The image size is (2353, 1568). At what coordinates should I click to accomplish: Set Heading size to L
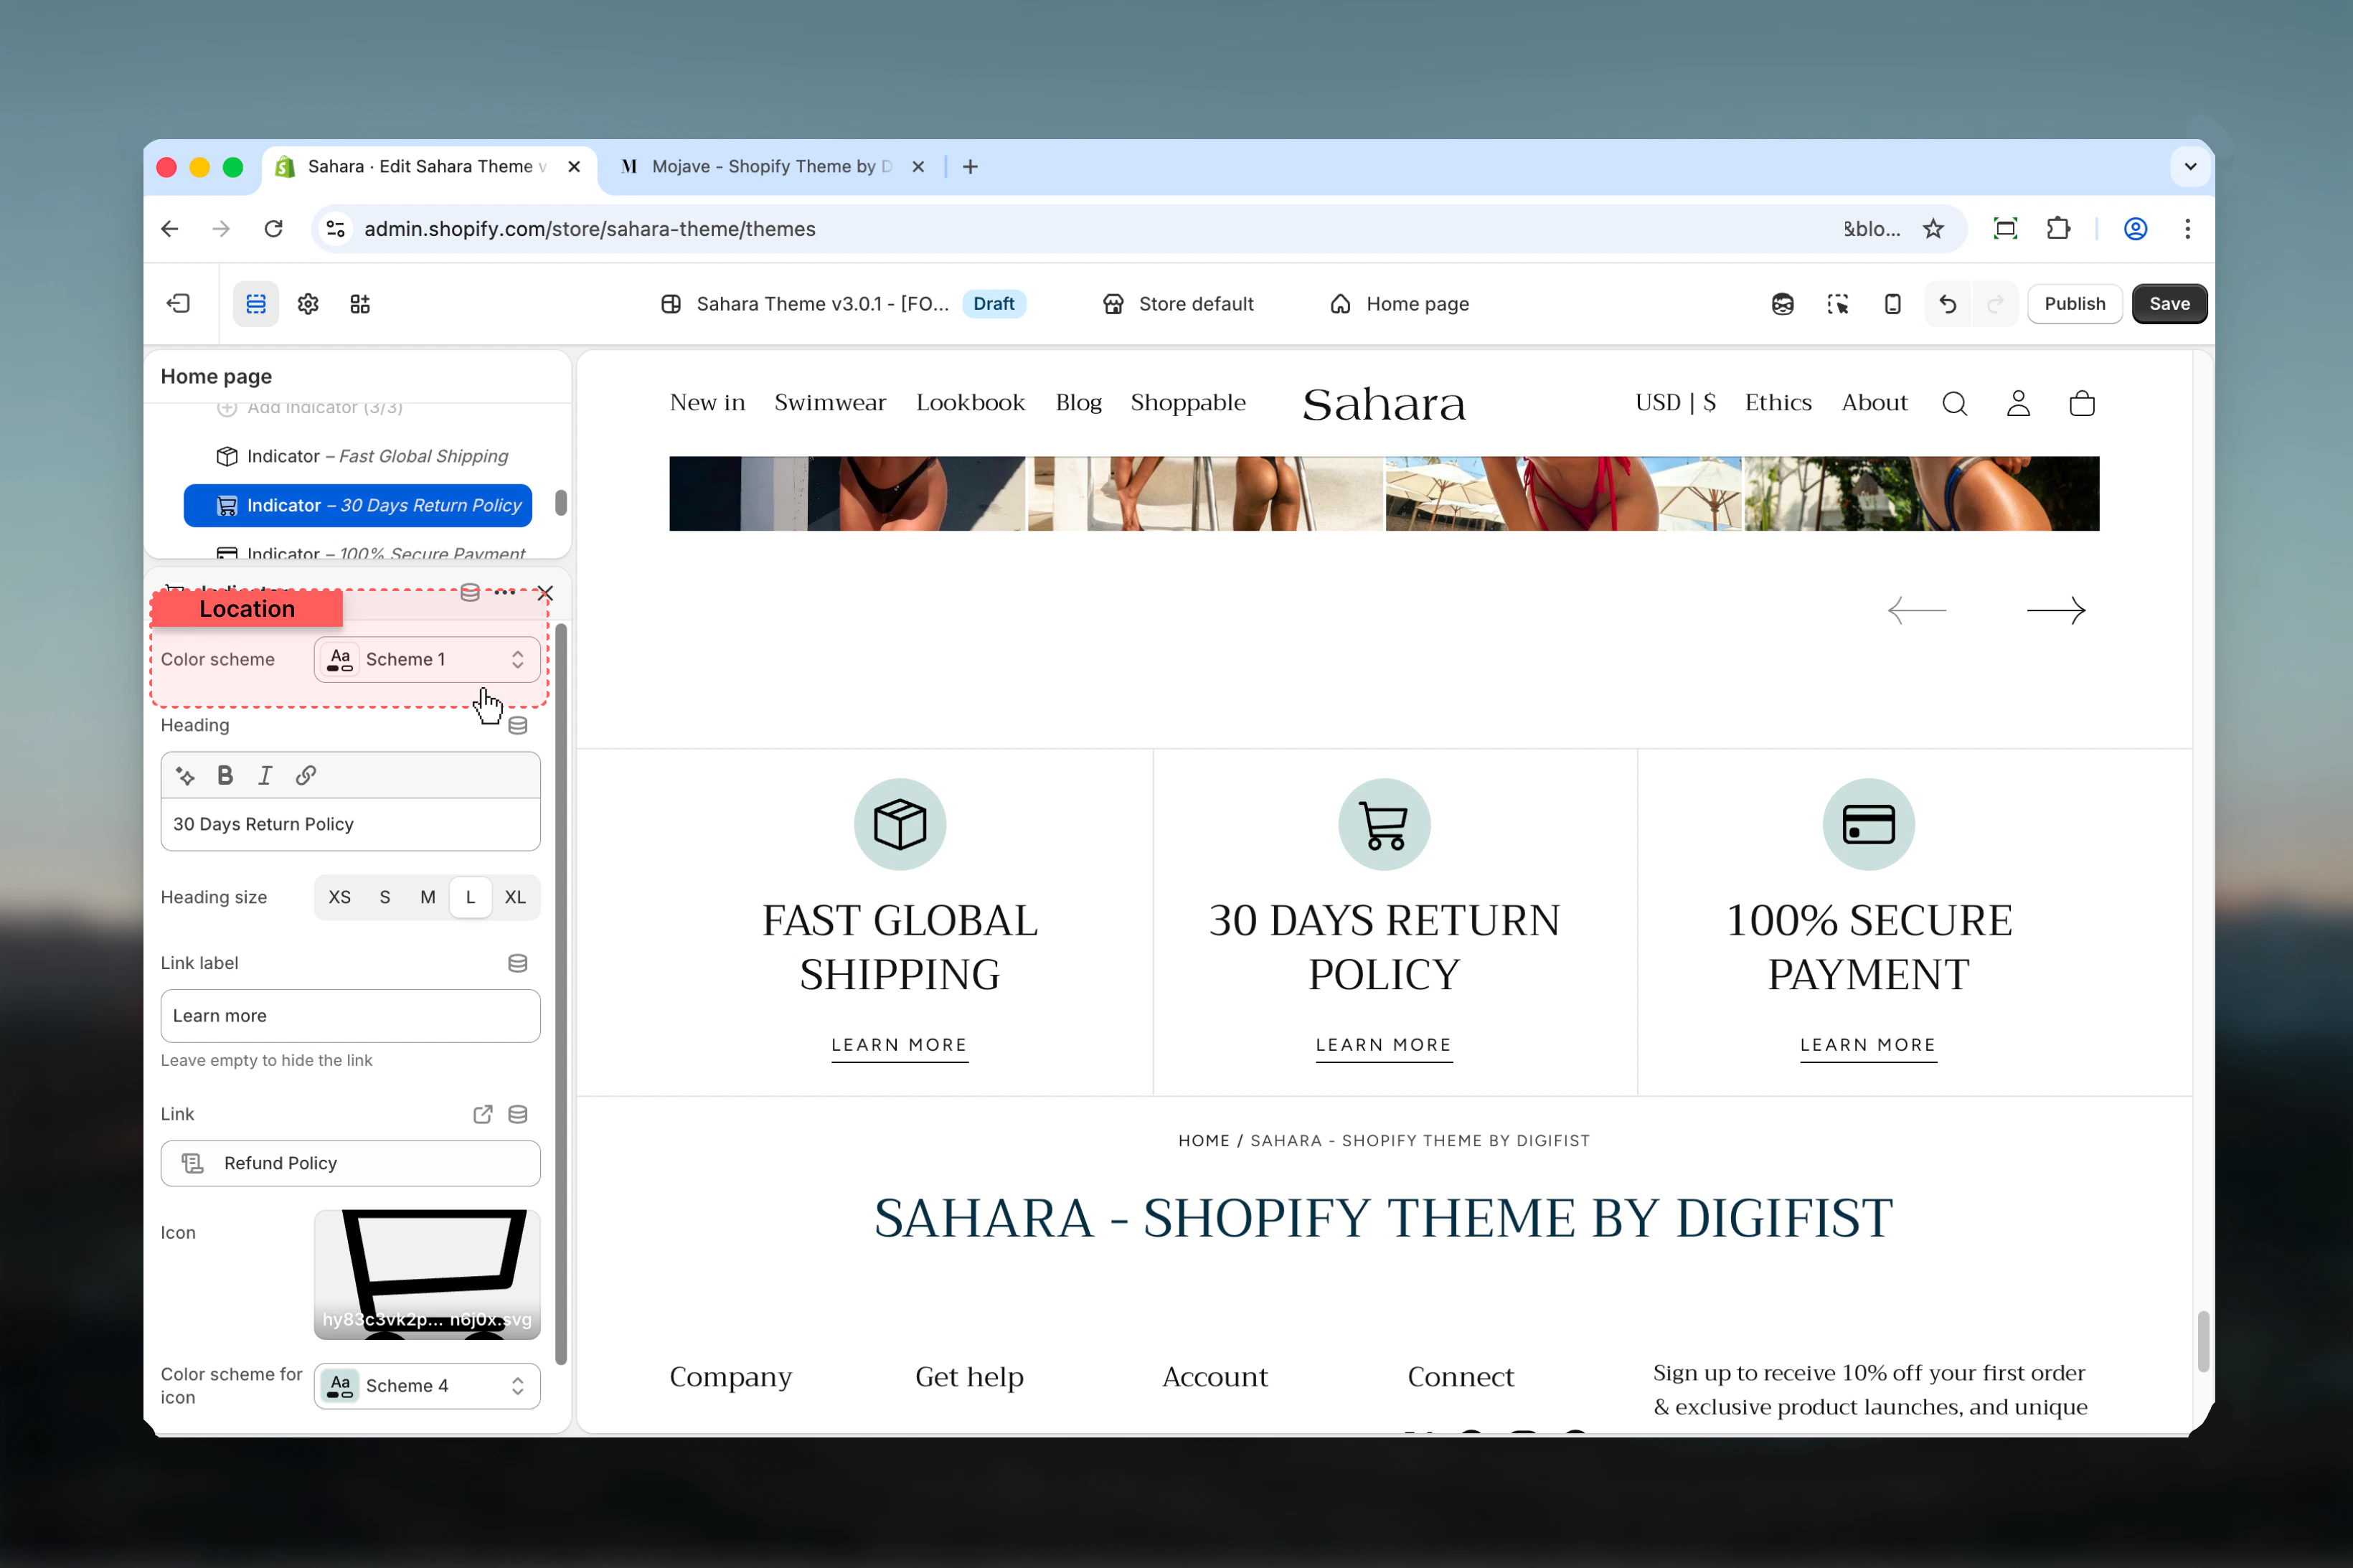point(470,897)
